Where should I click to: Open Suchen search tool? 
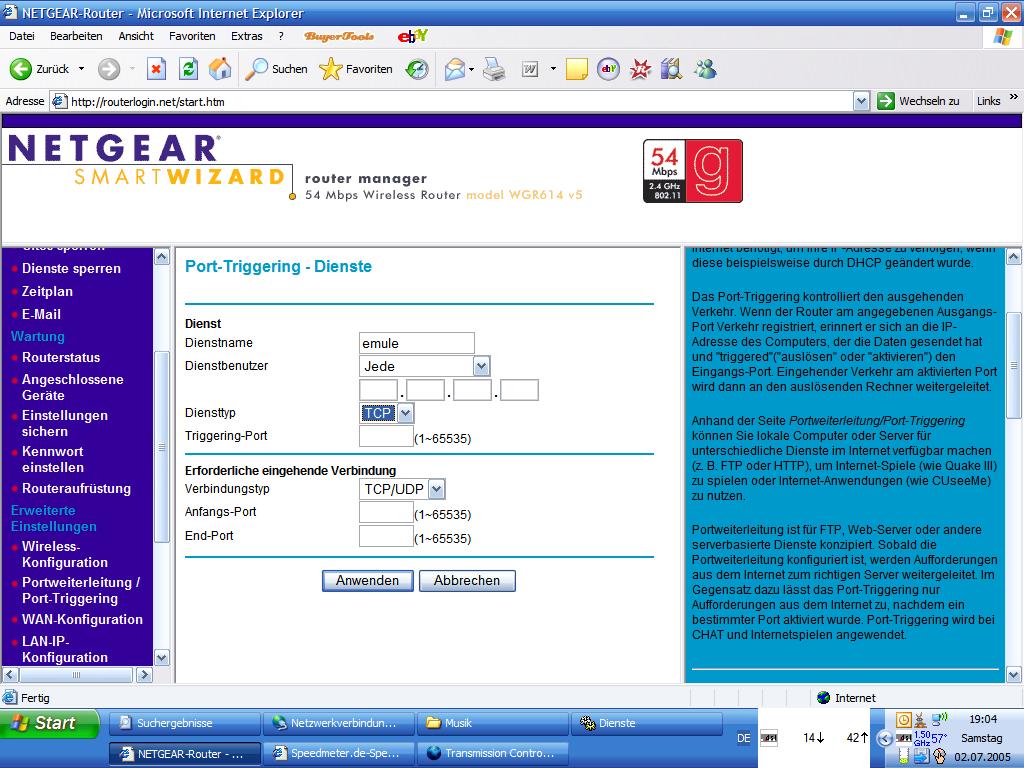[x=276, y=69]
